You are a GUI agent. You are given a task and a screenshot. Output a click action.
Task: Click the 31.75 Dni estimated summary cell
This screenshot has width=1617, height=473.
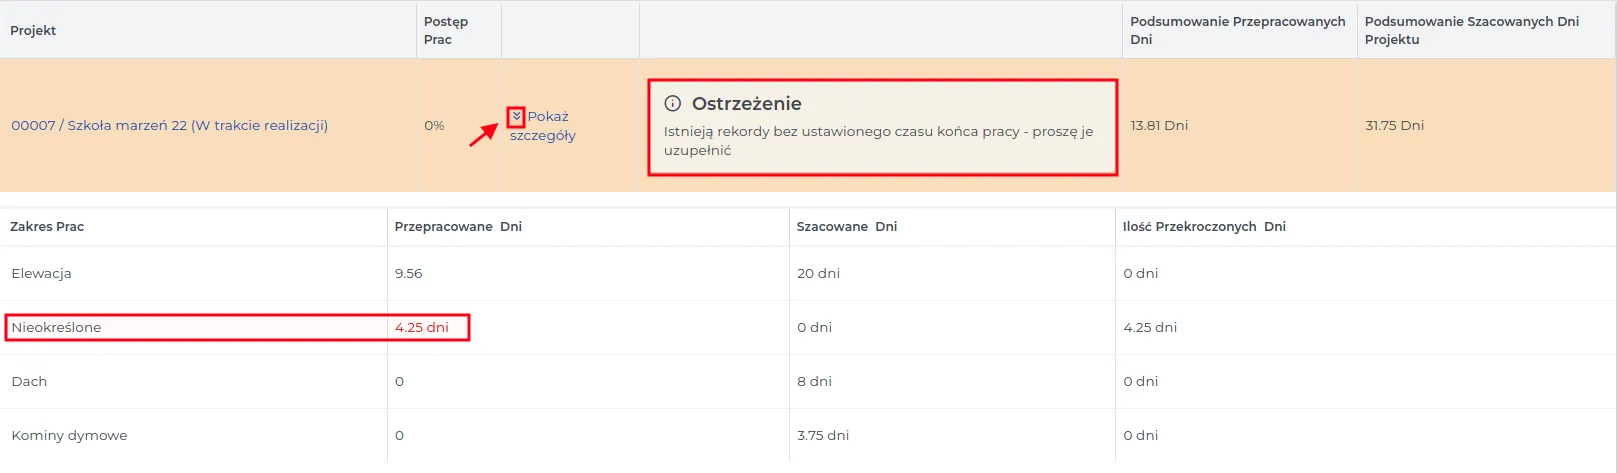point(1394,125)
